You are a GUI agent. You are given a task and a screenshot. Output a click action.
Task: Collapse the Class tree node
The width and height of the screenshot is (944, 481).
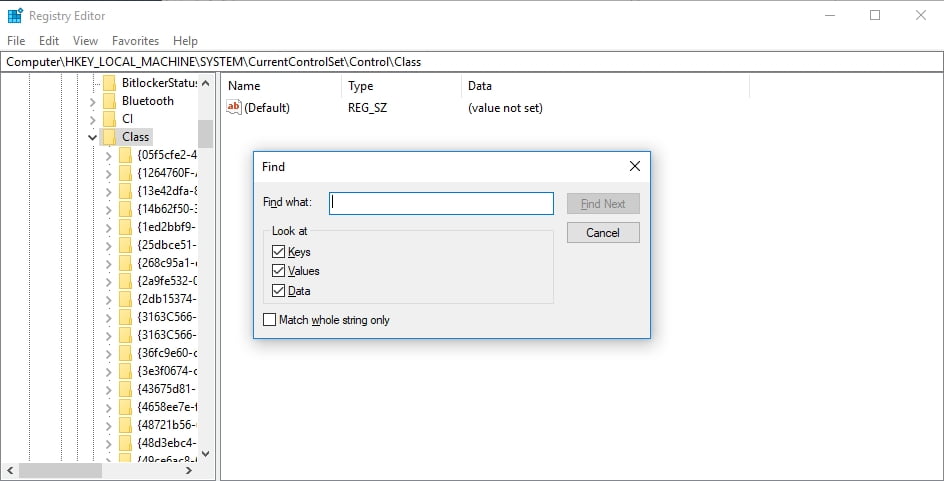(x=92, y=137)
